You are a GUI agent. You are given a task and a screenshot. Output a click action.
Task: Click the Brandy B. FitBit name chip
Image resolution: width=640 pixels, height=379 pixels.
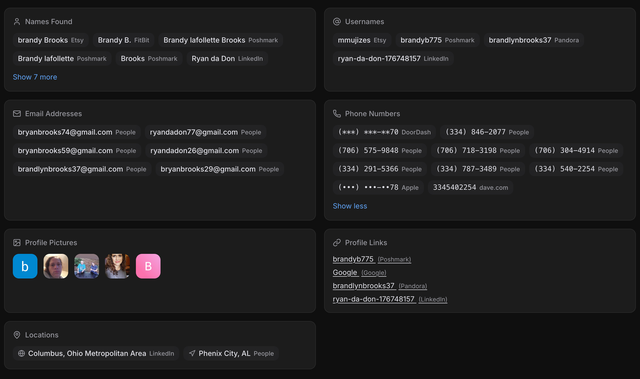[123, 40]
